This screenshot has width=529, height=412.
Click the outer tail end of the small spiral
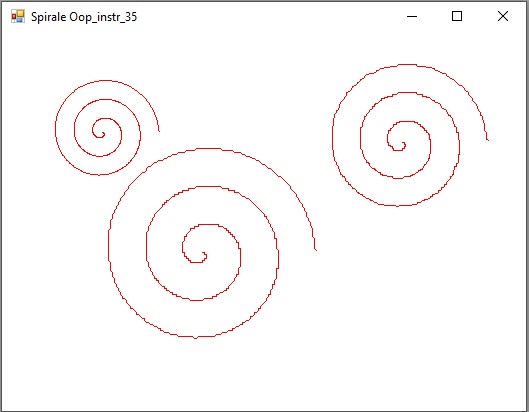click(159, 131)
